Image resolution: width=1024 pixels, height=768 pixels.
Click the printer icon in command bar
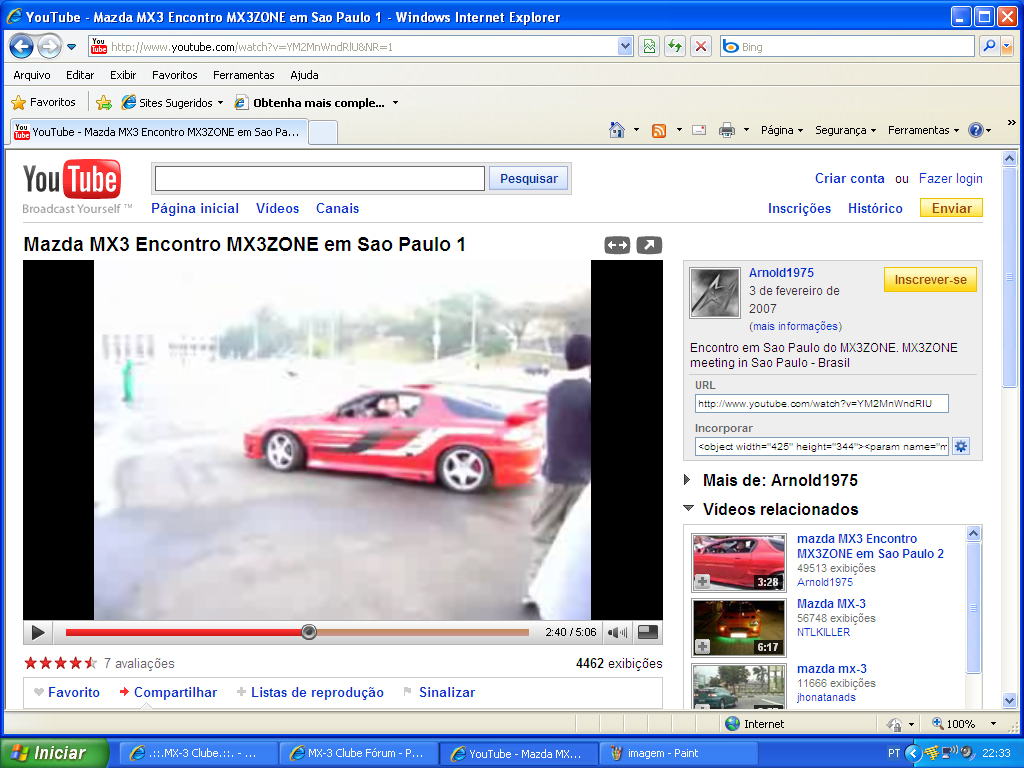tap(727, 130)
